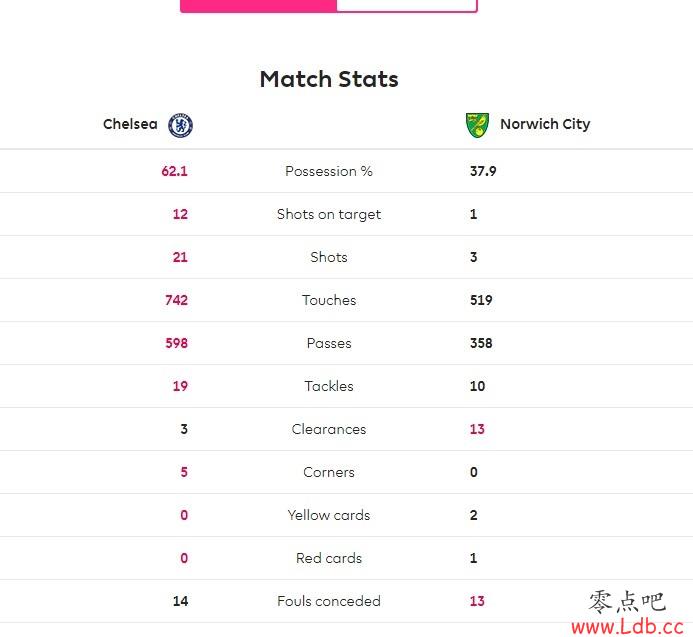
Task: Click the Chelsea club crest icon
Action: 180,126
